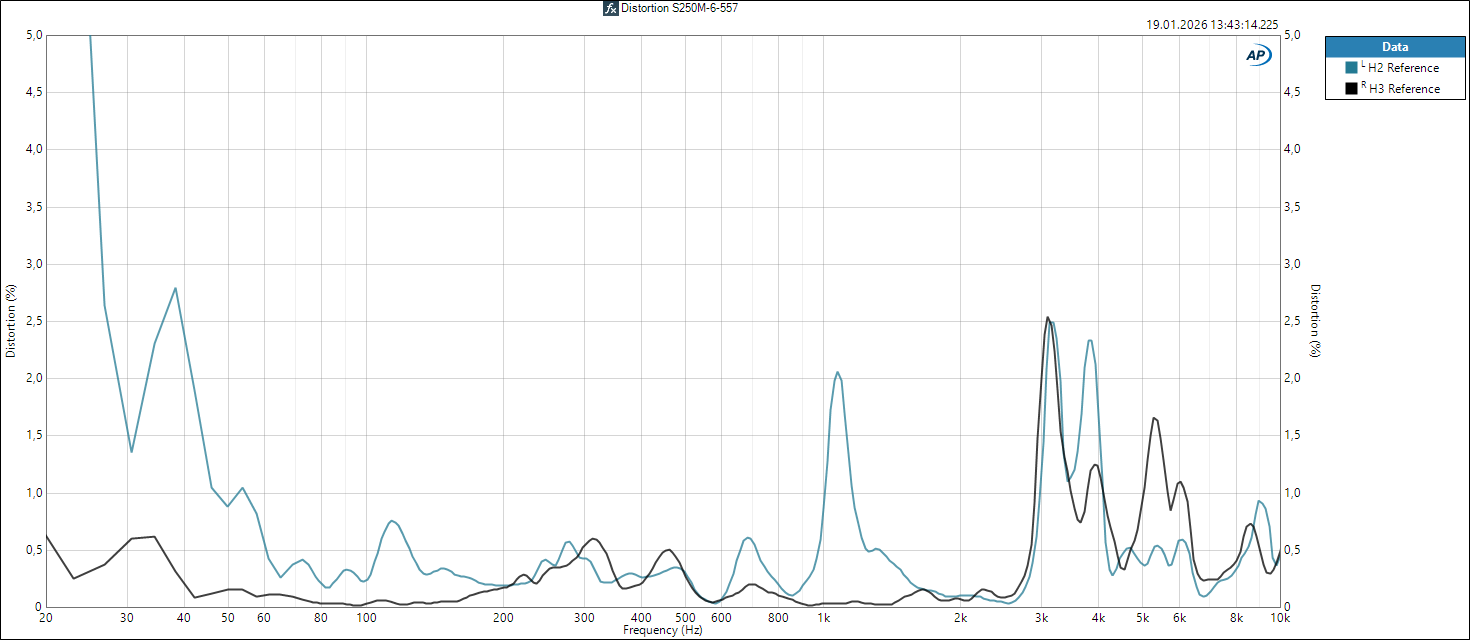Image resolution: width=1470 pixels, height=640 pixels.
Task: Click the H3 Reference legend label
Action: tap(1404, 89)
